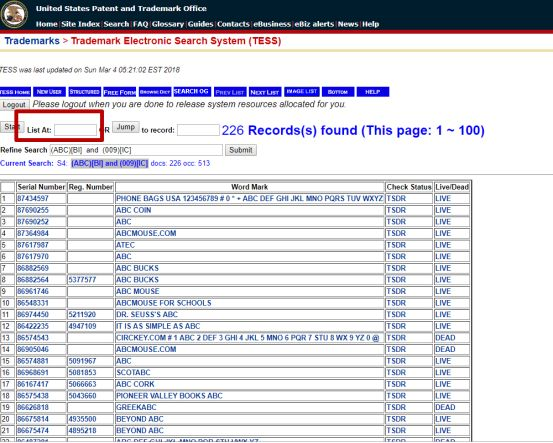Open registration number 5091967

[82, 361]
